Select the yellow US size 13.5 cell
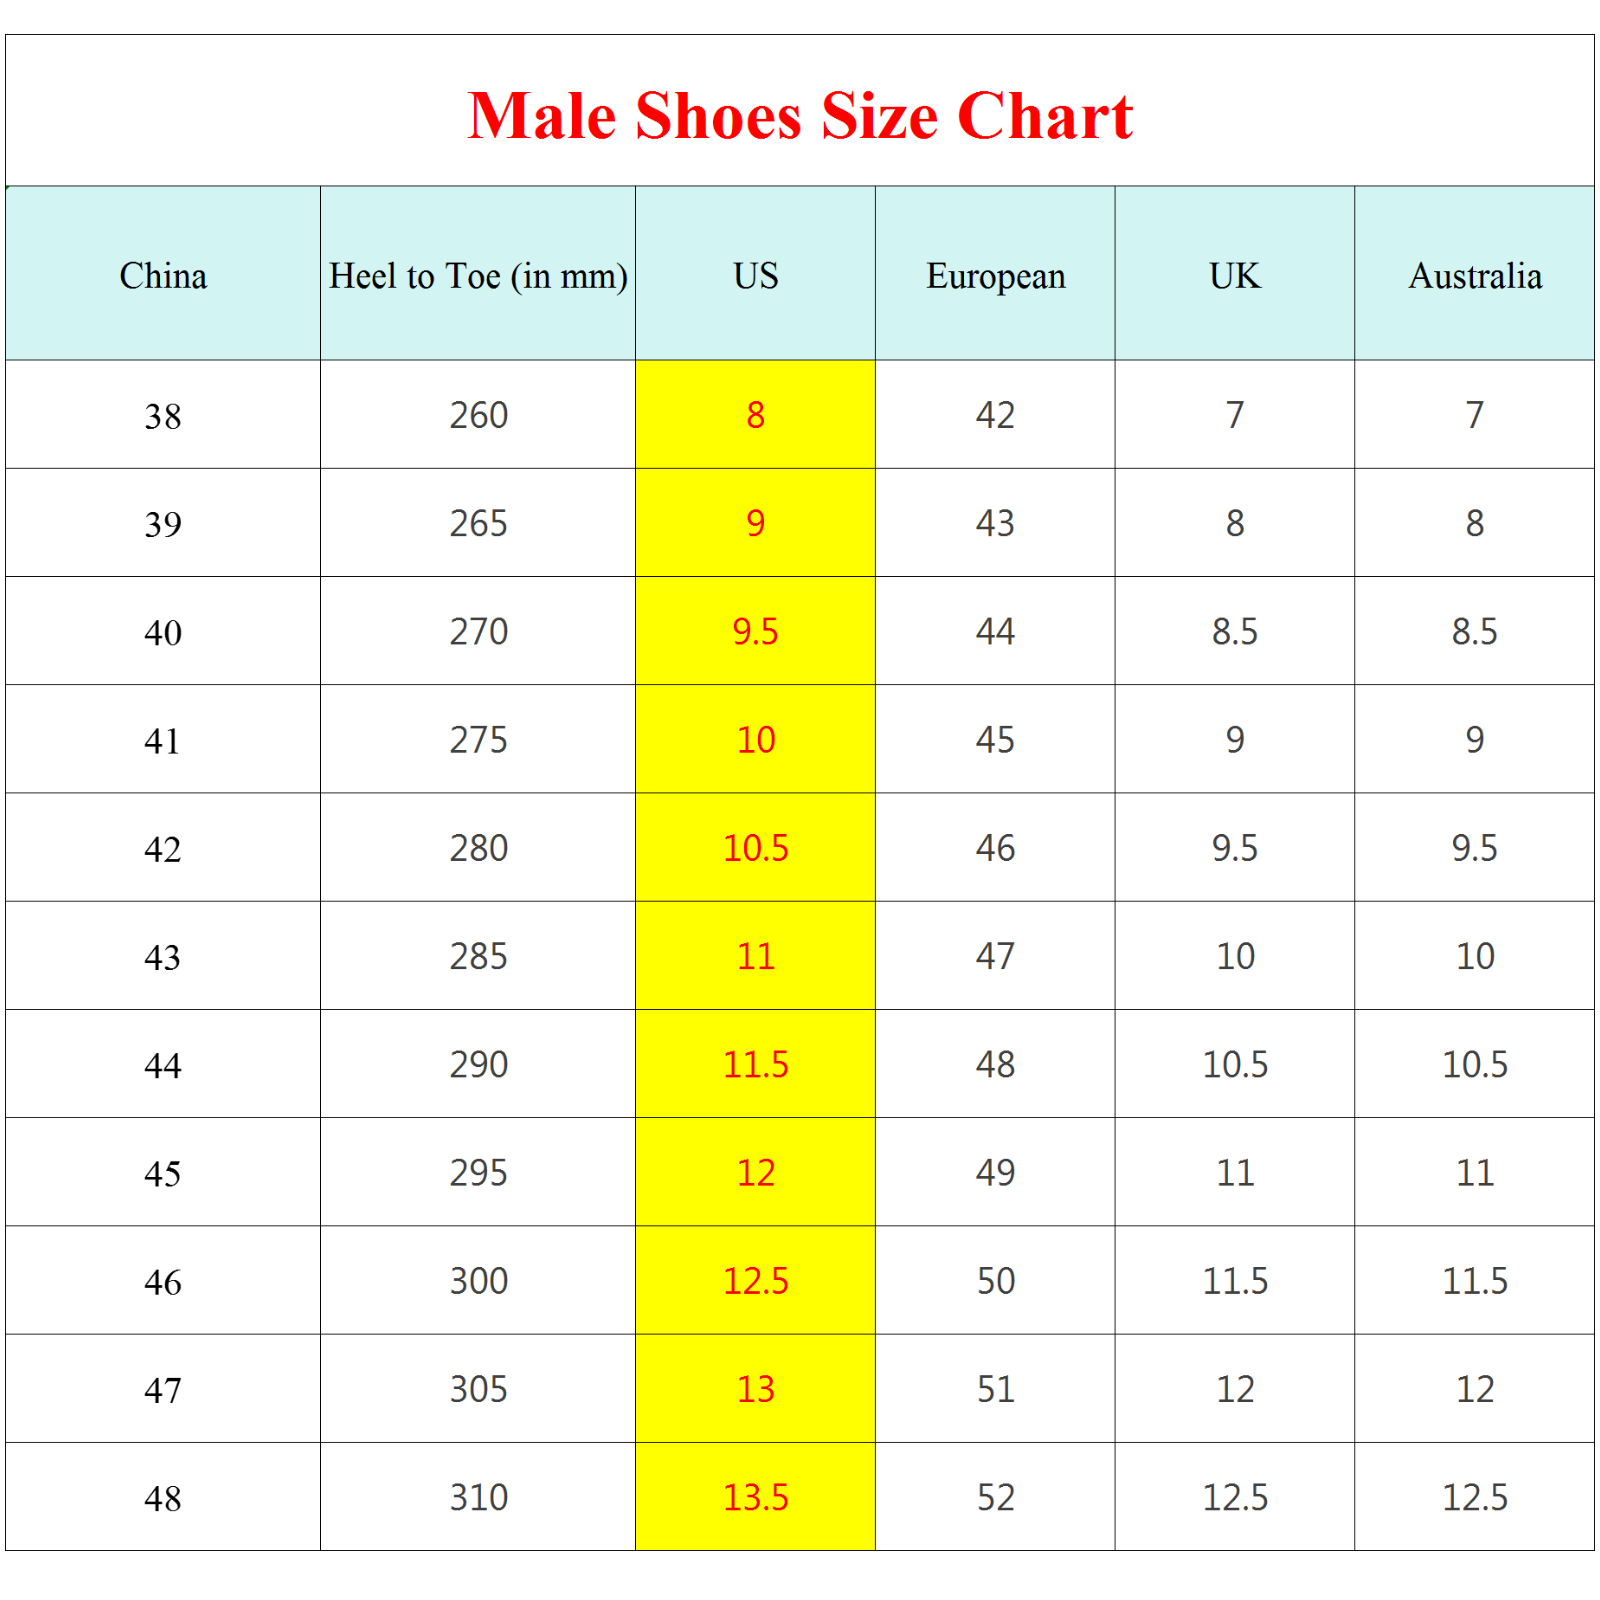 (755, 1497)
